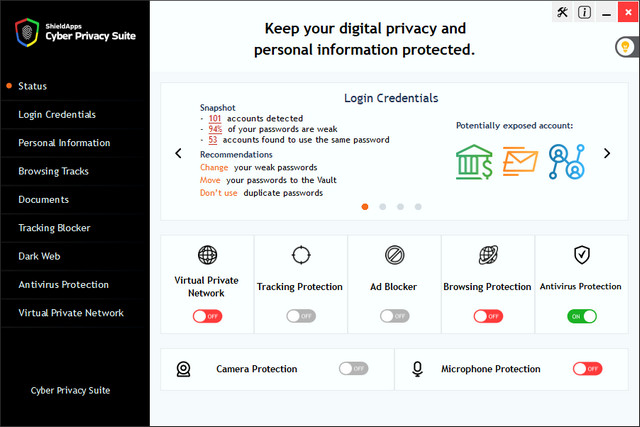Click the Antivirus Protection shield icon
Viewport: 640px width, 427px height.
click(582, 255)
